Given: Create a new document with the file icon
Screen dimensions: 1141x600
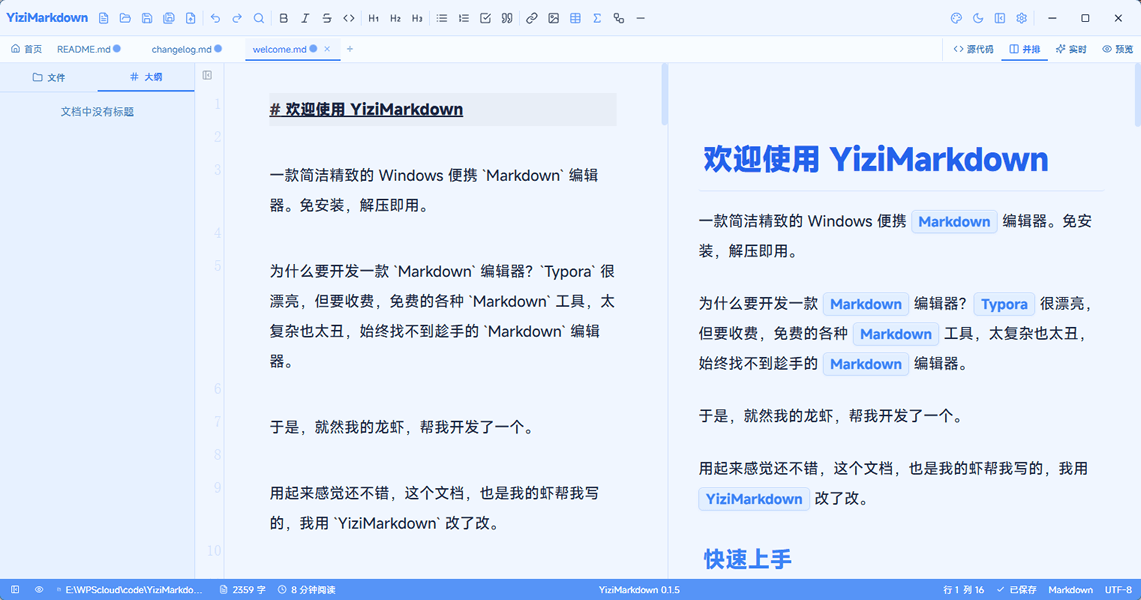Looking at the screenshot, I should pos(103,18).
